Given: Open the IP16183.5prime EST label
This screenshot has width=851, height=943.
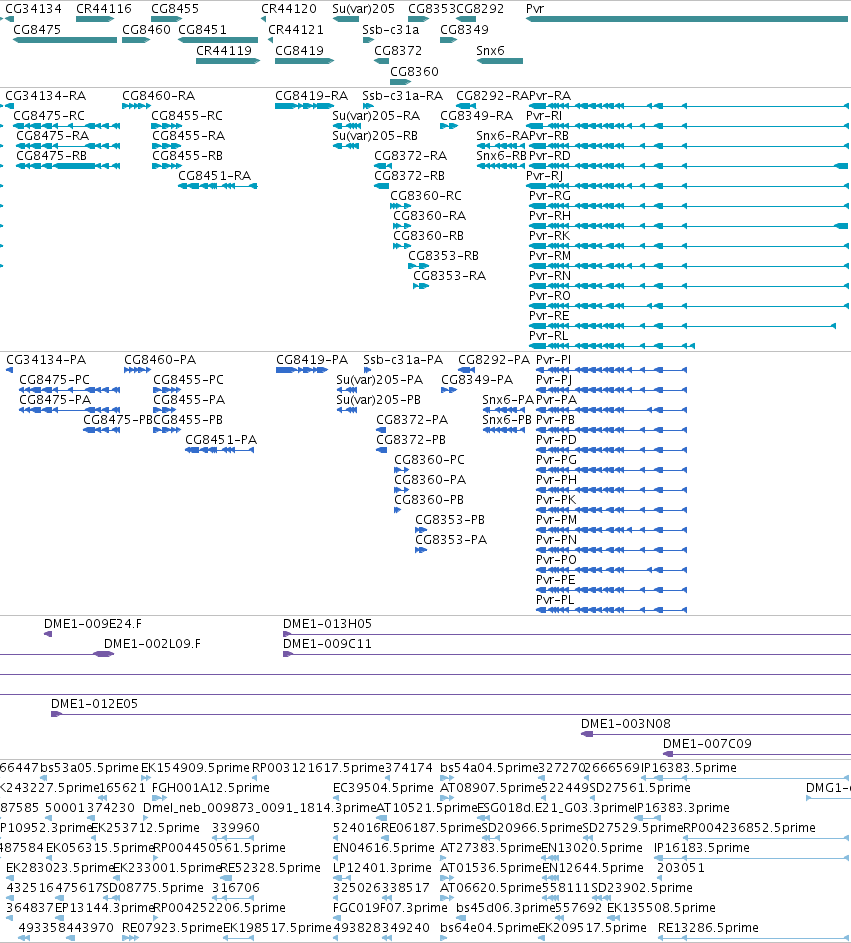Looking at the screenshot, I should [701, 847].
